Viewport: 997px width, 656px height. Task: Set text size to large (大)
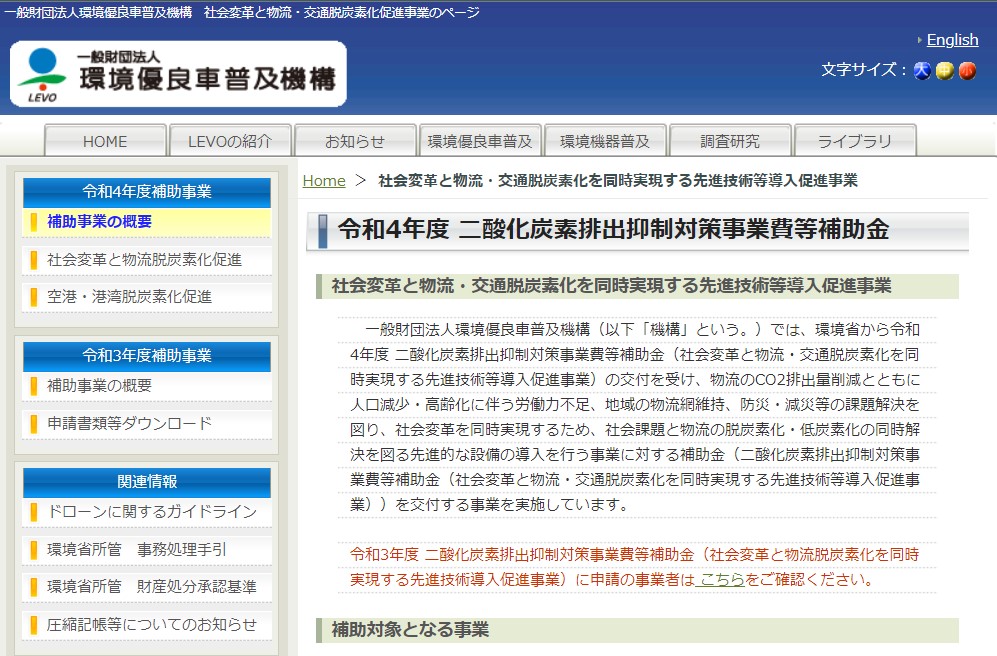point(922,71)
